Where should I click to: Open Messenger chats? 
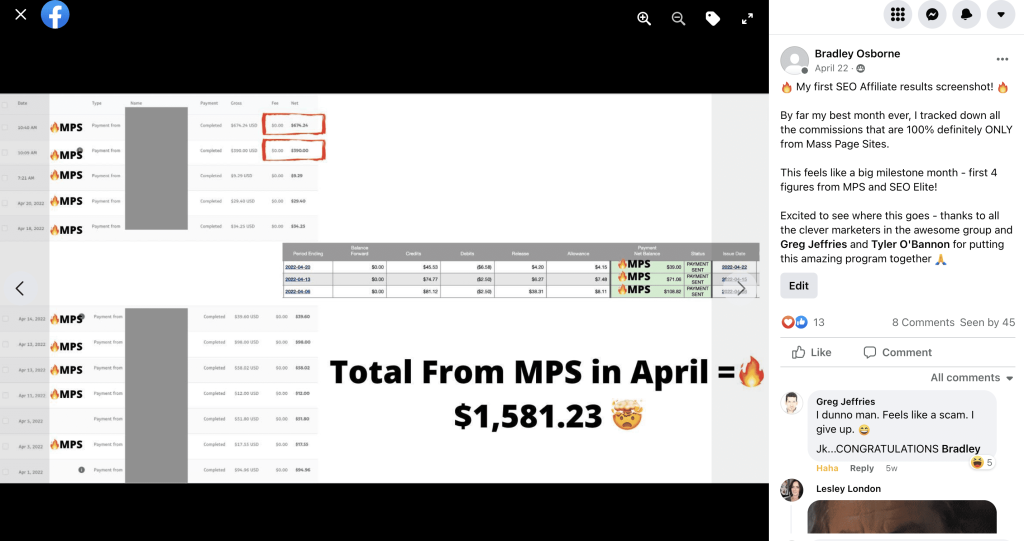[x=932, y=14]
